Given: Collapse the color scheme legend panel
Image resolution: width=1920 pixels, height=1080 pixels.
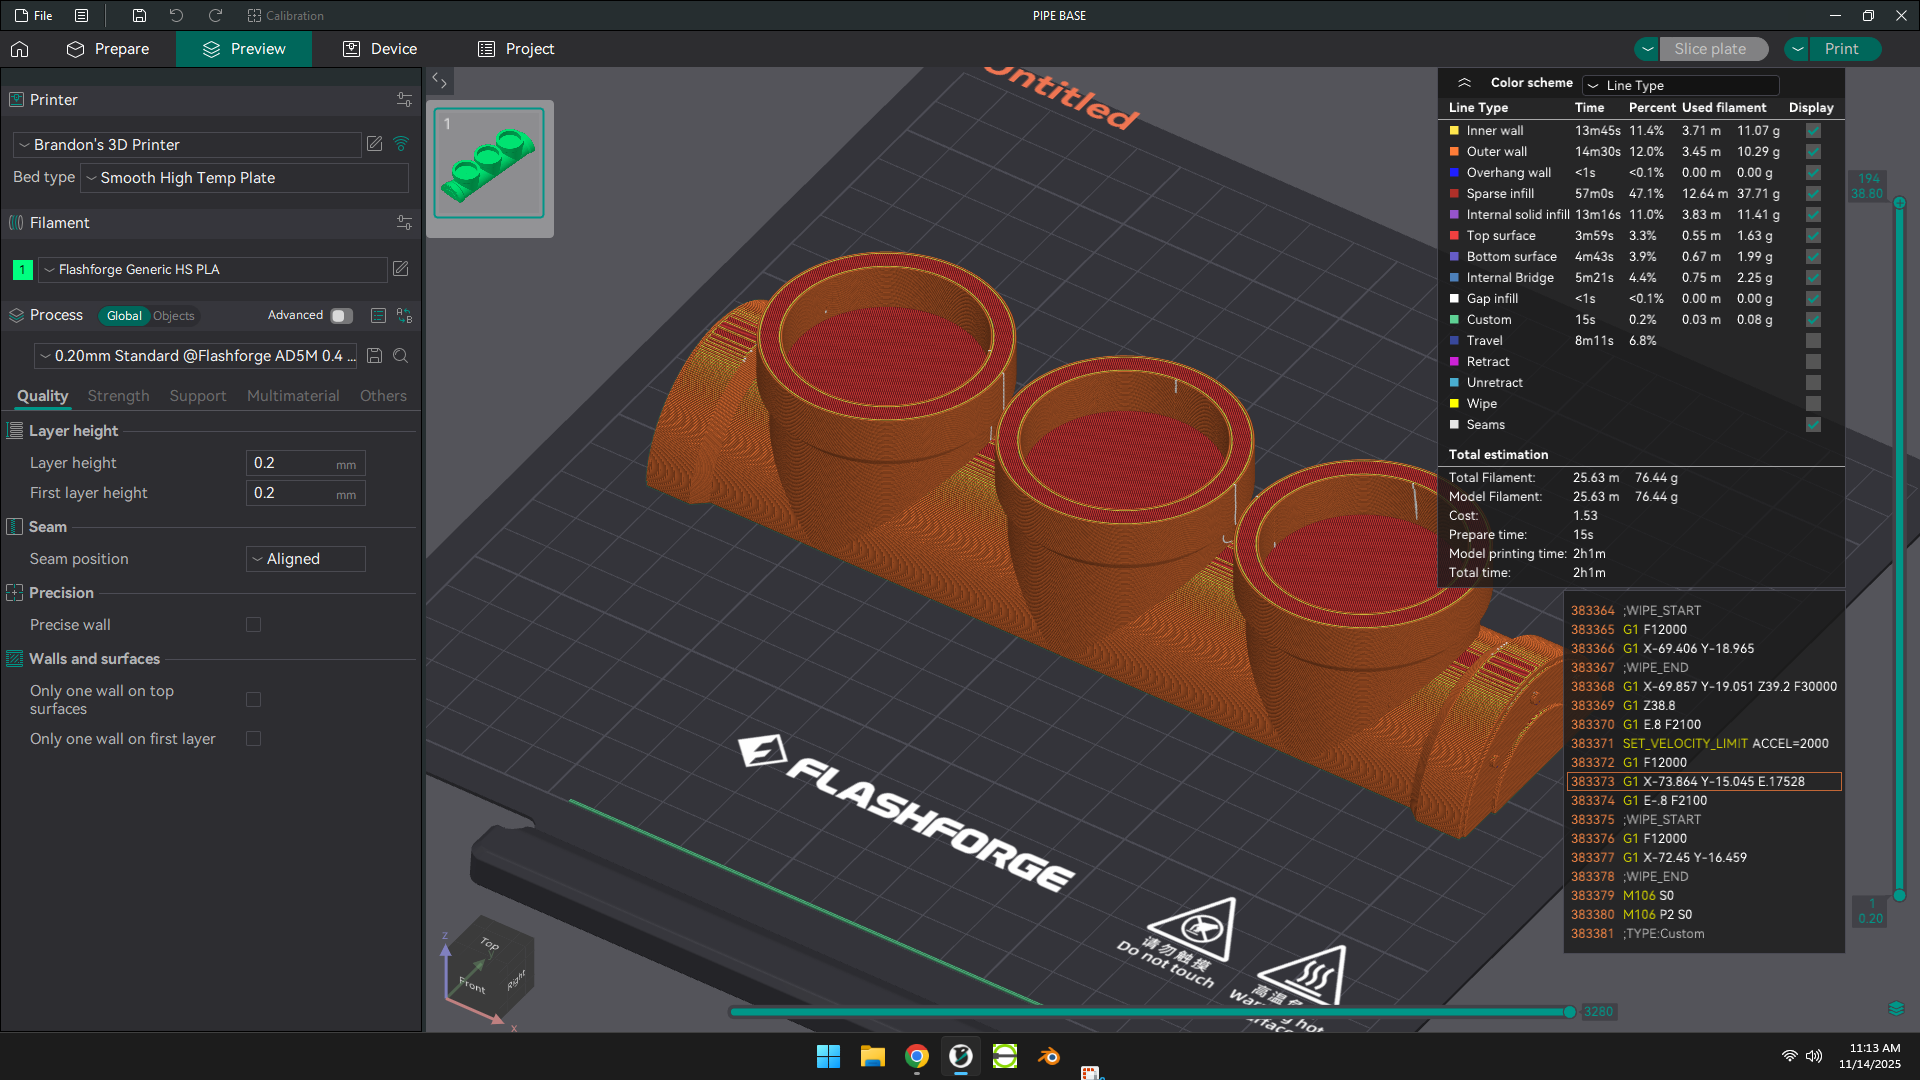Looking at the screenshot, I should pyautogui.click(x=1464, y=83).
